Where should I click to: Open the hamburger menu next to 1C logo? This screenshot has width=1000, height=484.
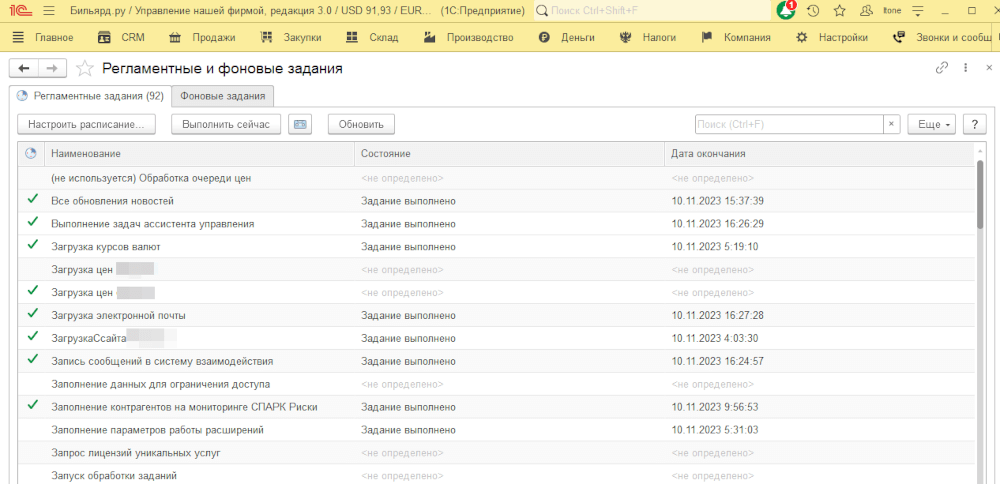tap(48, 10)
